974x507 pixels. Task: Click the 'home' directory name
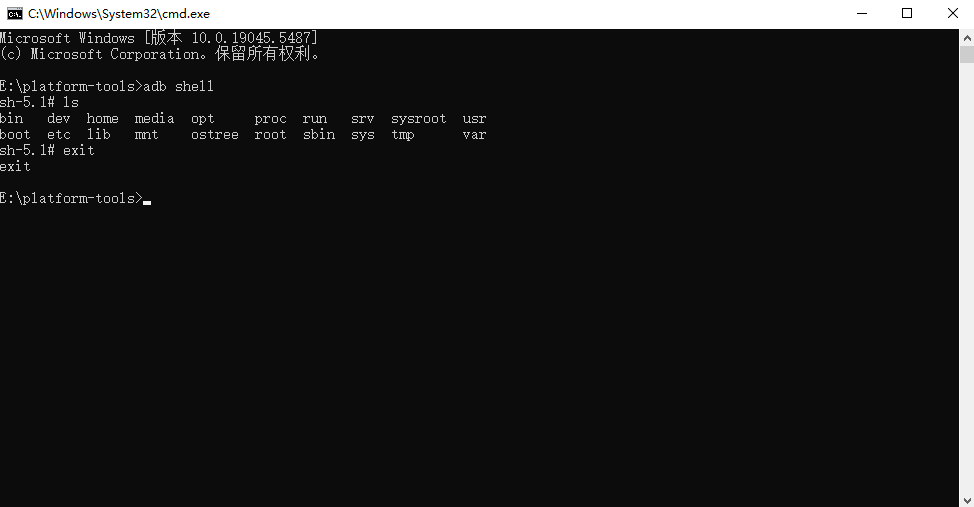click(x=102, y=119)
